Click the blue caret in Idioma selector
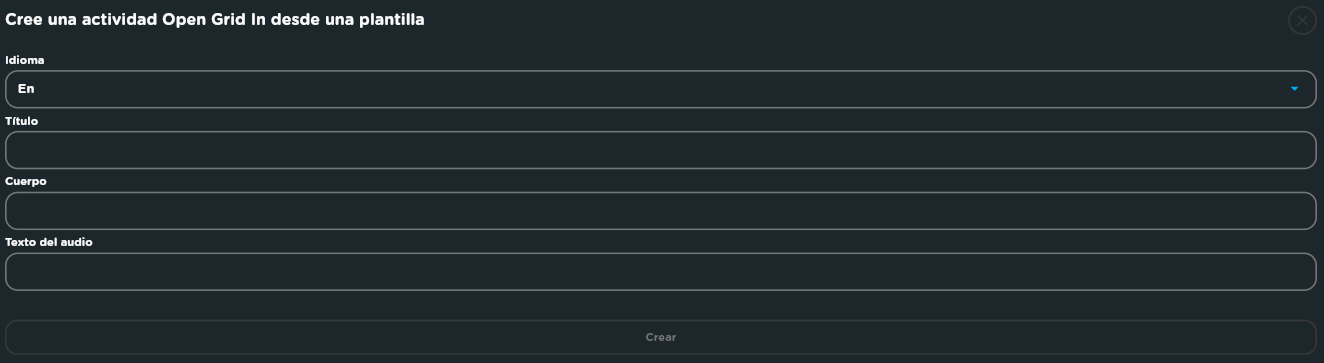The height and width of the screenshot is (363, 1324). tap(1294, 89)
